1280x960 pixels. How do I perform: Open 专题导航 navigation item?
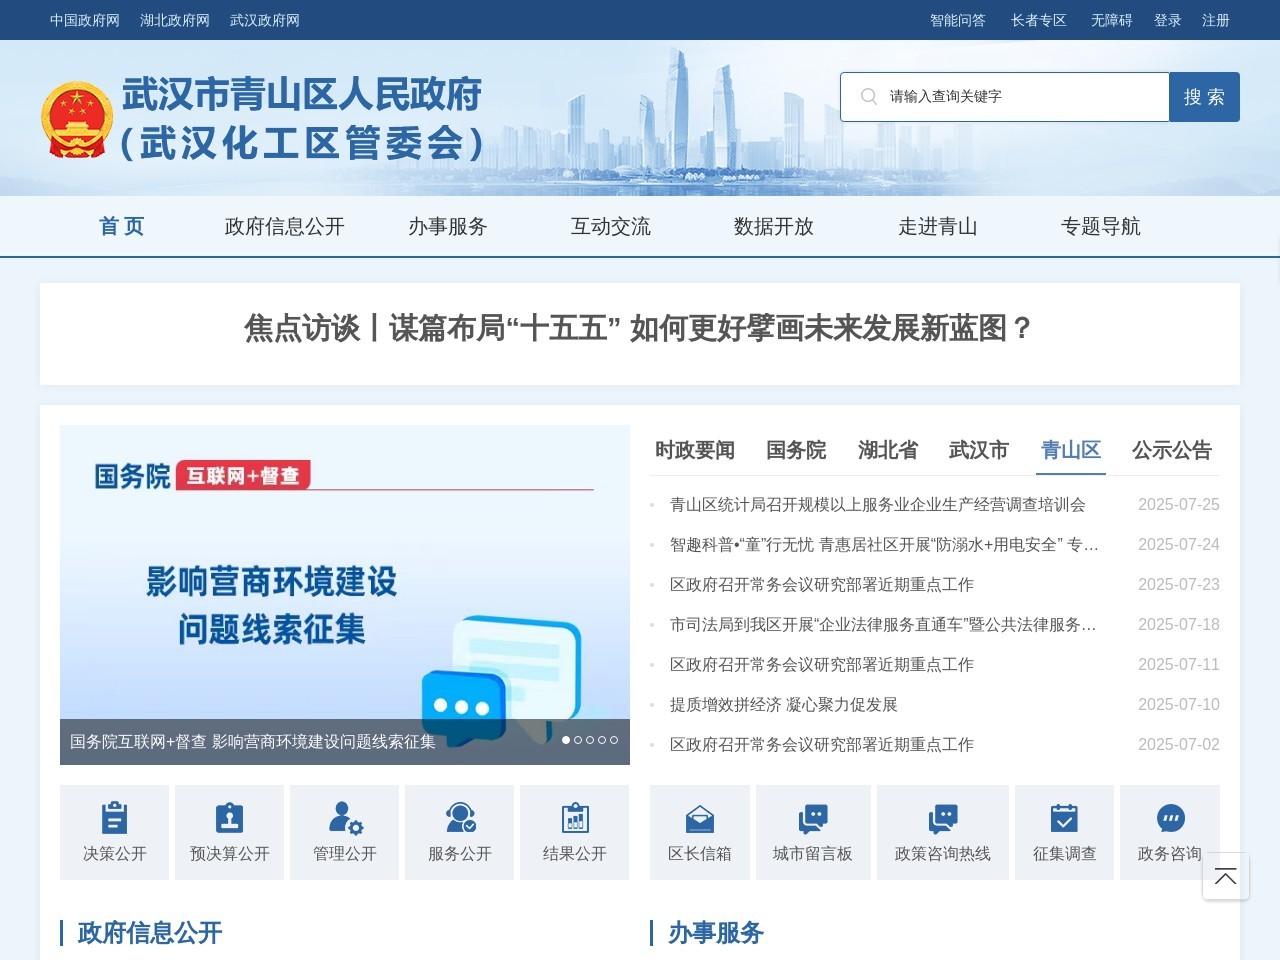[x=1101, y=226]
